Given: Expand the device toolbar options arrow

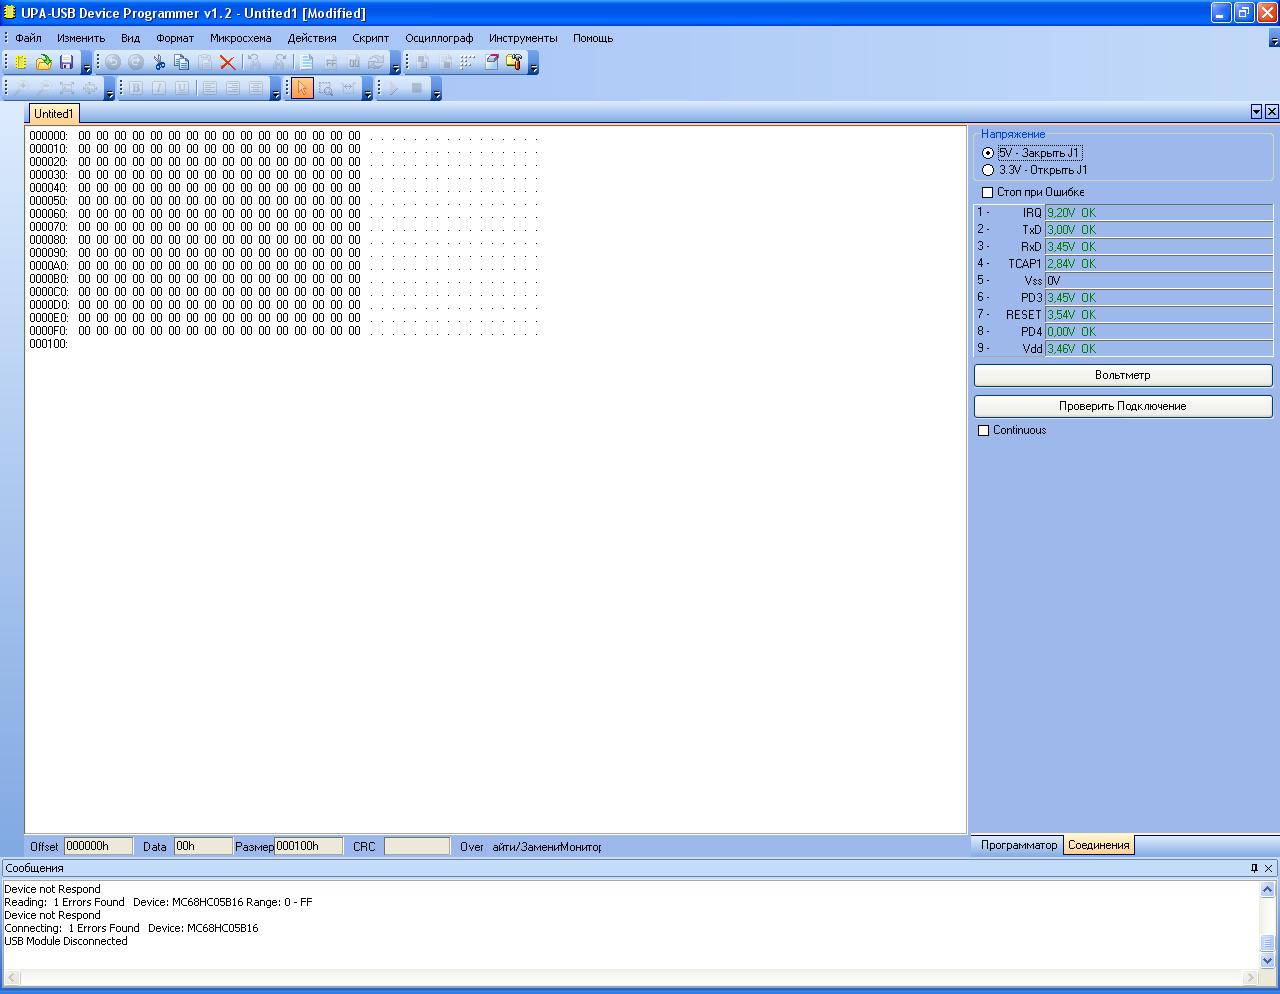Looking at the screenshot, I should 534,64.
